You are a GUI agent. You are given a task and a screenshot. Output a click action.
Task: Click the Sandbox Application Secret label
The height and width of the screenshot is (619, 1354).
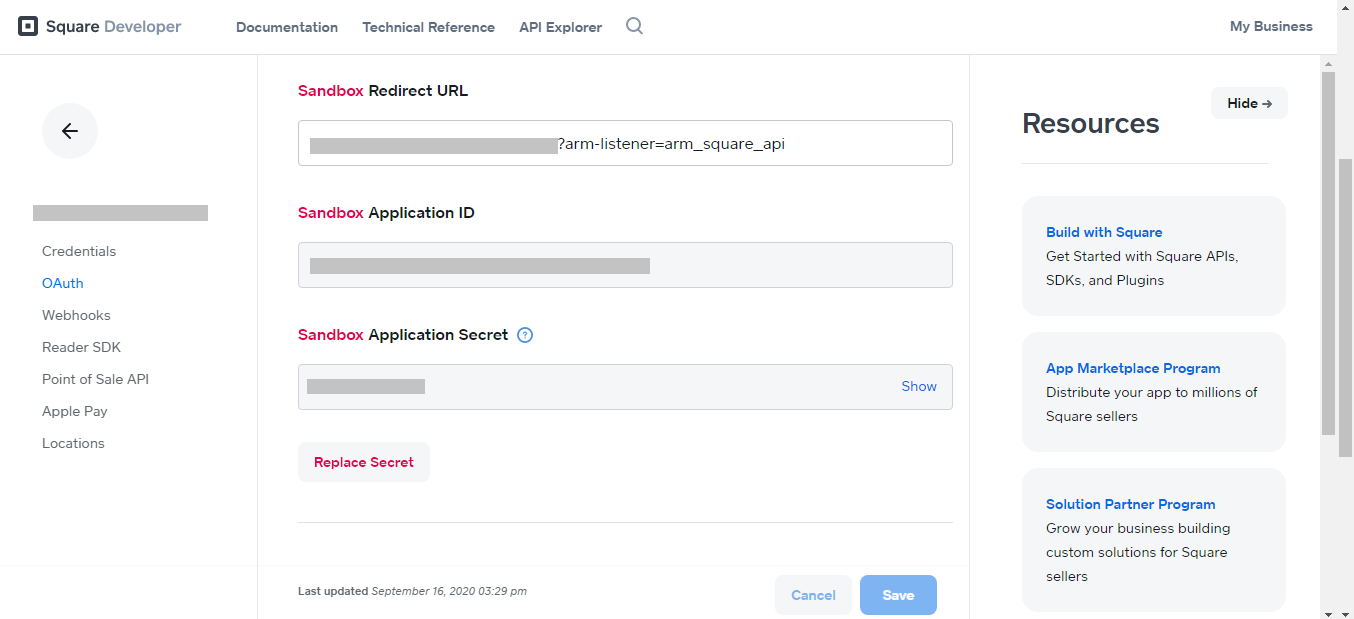pos(403,335)
